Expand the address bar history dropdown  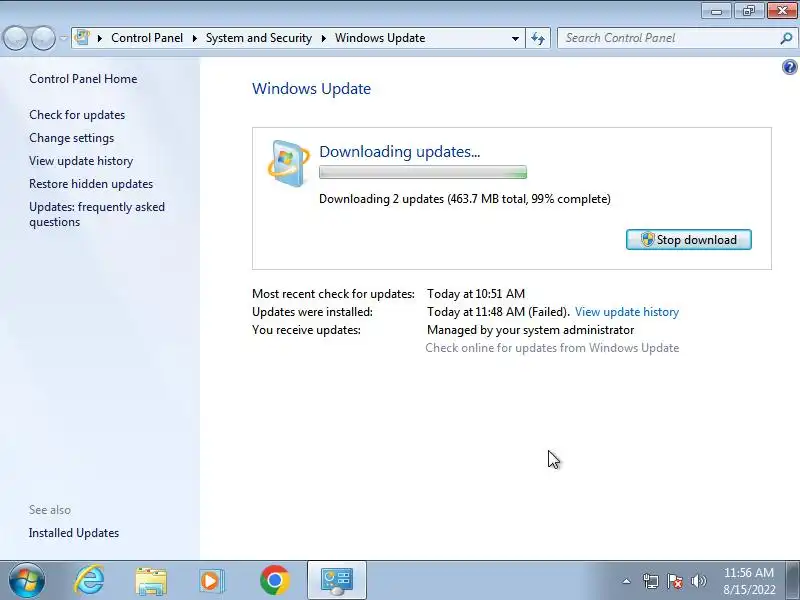pyautogui.click(x=515, y=38)
